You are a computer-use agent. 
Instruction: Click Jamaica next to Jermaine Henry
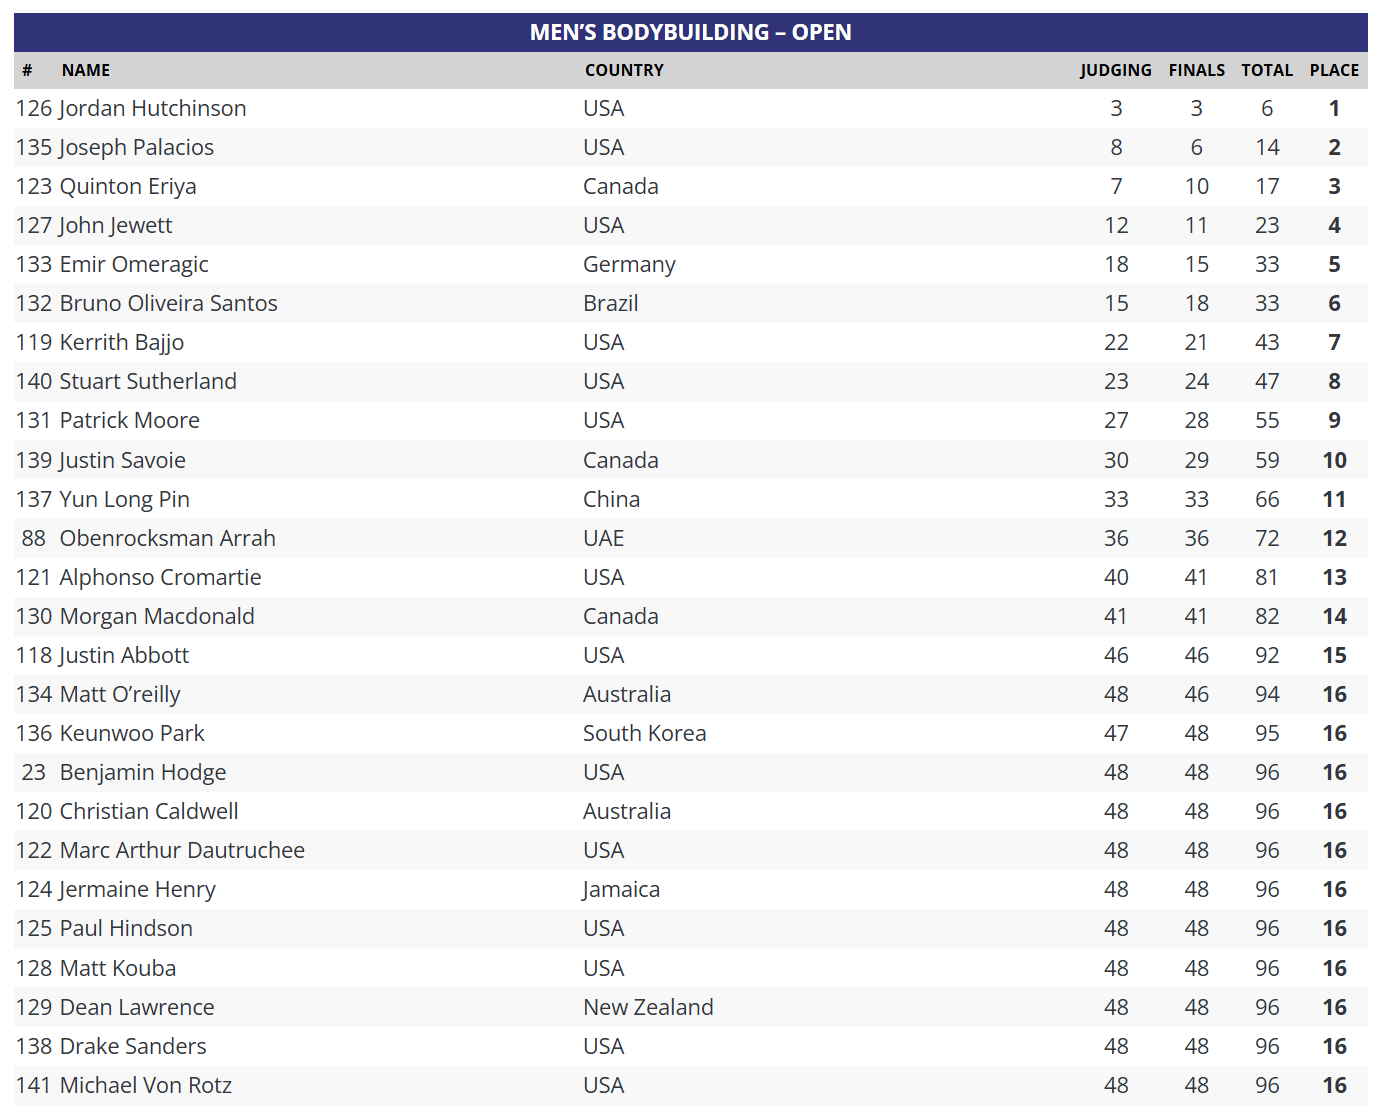621,889
